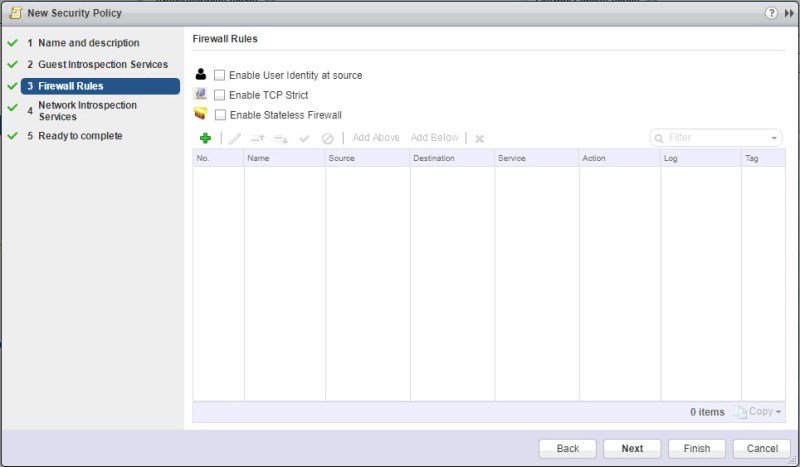Image resolution: width=800 pixels, height=467 pixels.
Task: Click the double-arrow icon in title bar
Action: [789, 13]
